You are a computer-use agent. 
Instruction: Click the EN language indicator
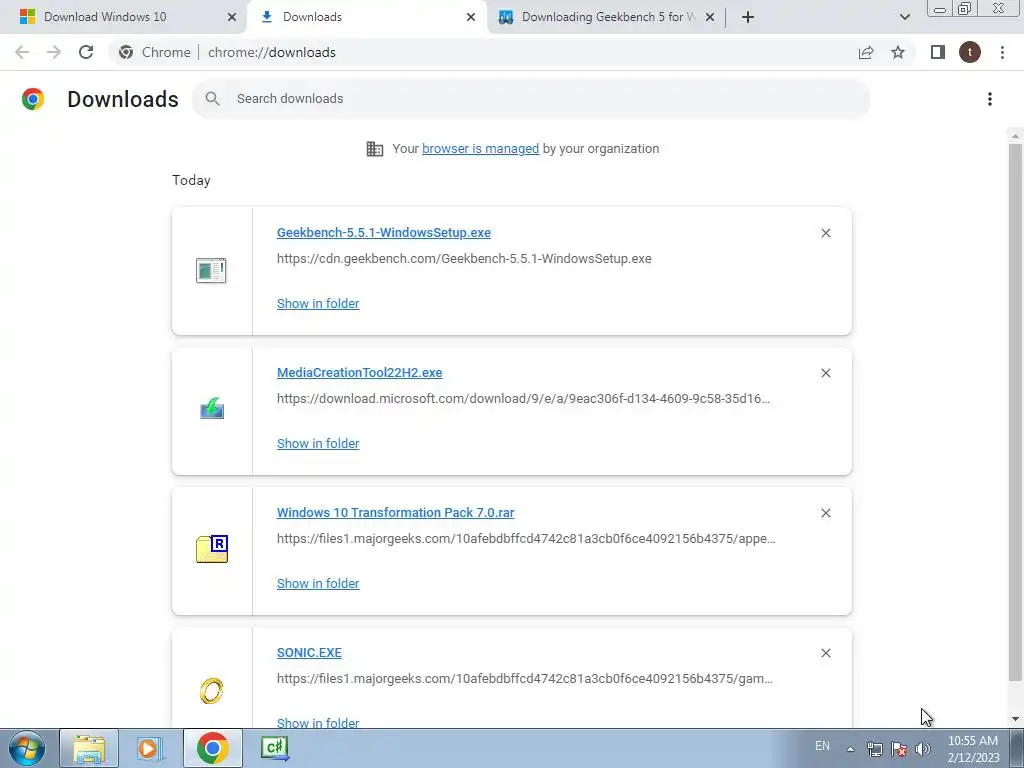pyautogui.click(x=822, y=746)
